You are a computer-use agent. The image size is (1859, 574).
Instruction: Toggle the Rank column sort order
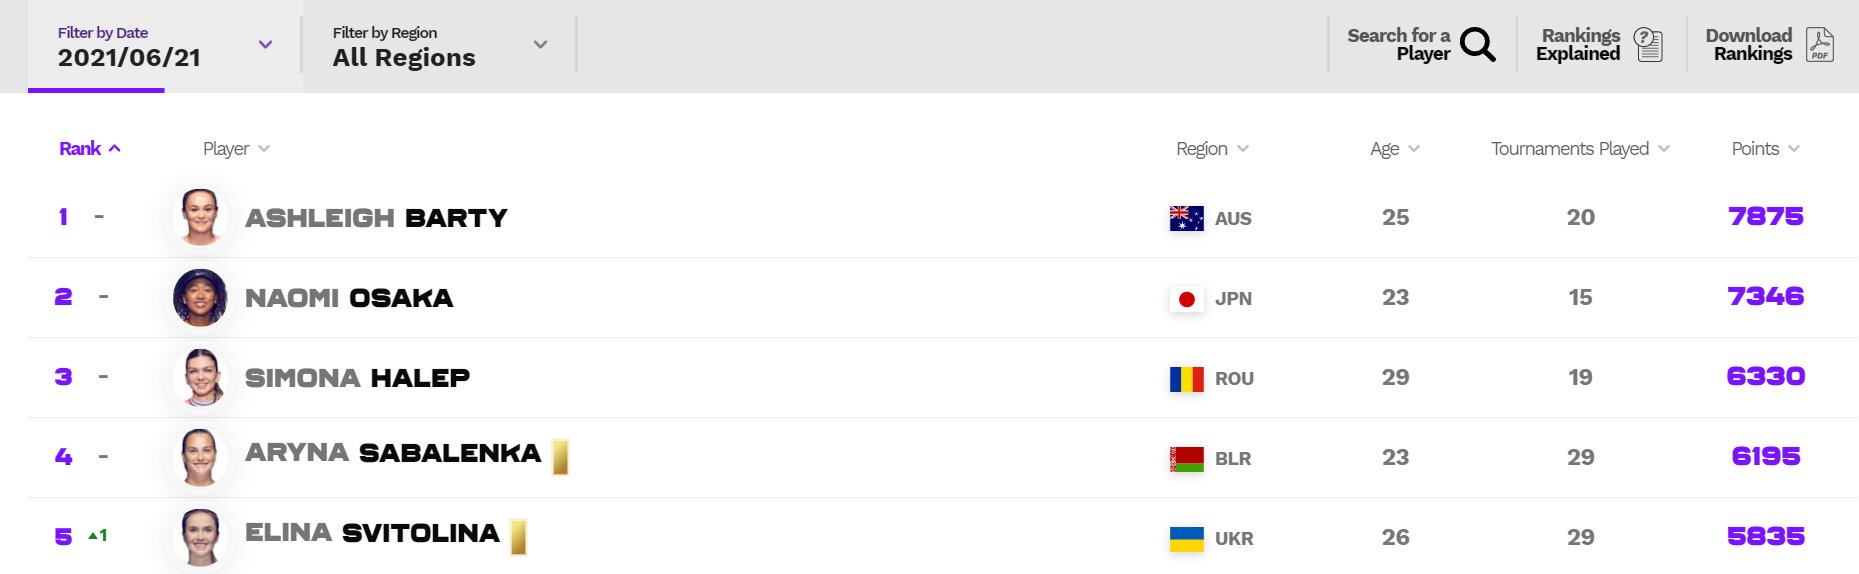click(x=90, y=149)
